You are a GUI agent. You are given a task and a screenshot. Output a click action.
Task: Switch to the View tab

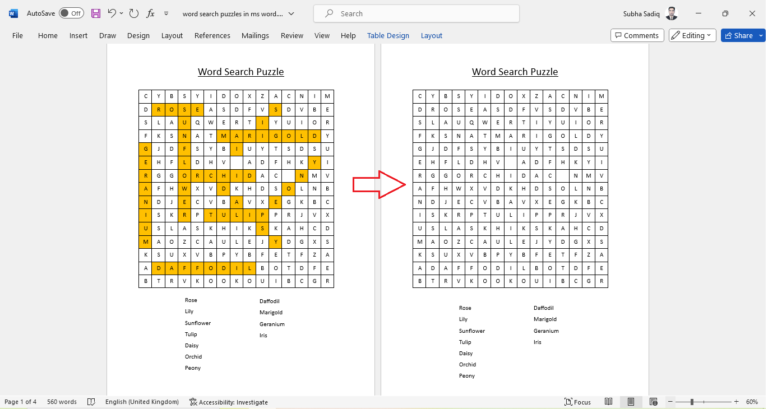click(x=322, y=35)
